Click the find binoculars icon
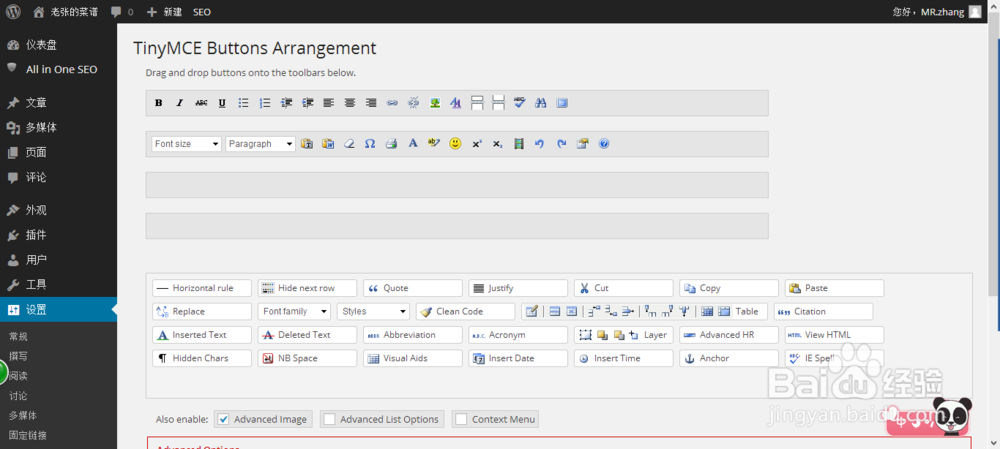The width and height of the screenshot is (1000, 449). [541, 103]
